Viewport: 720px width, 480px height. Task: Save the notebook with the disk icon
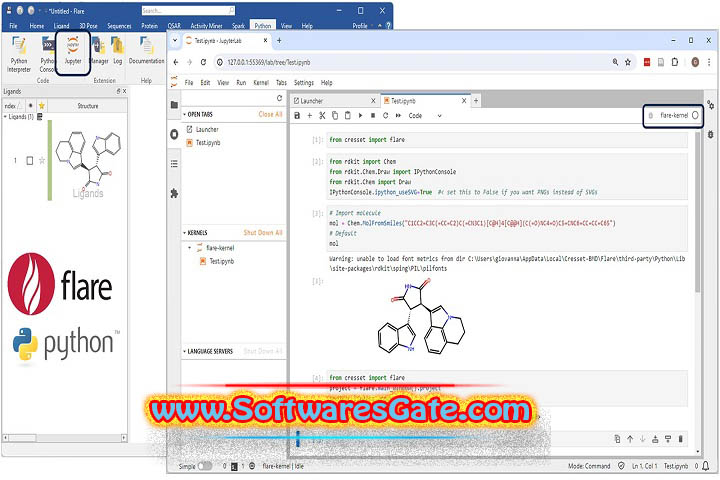[297, 116]
